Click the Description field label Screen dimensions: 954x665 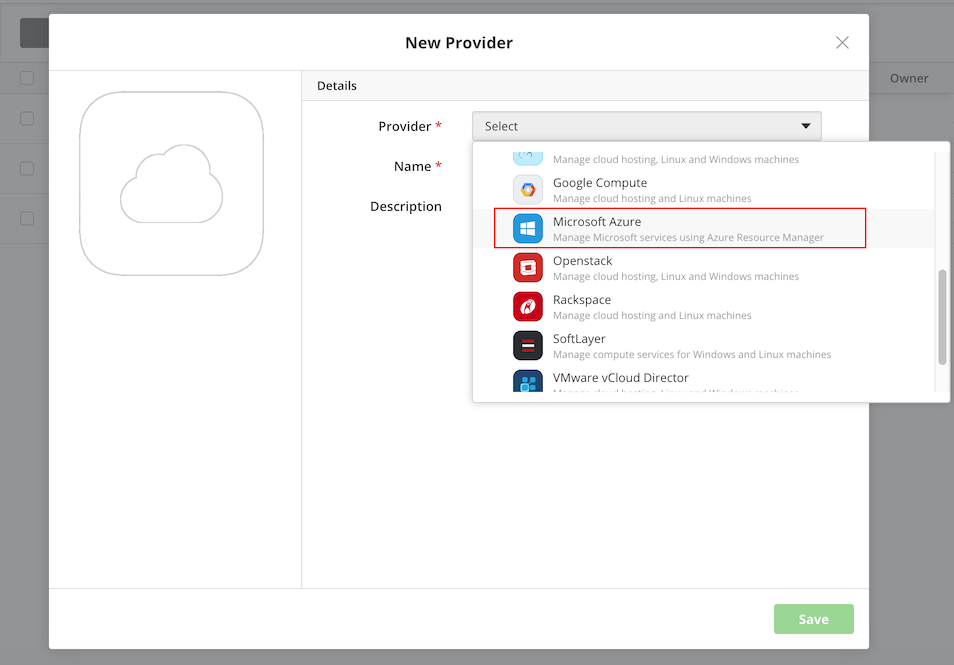(x=406, y=206)
